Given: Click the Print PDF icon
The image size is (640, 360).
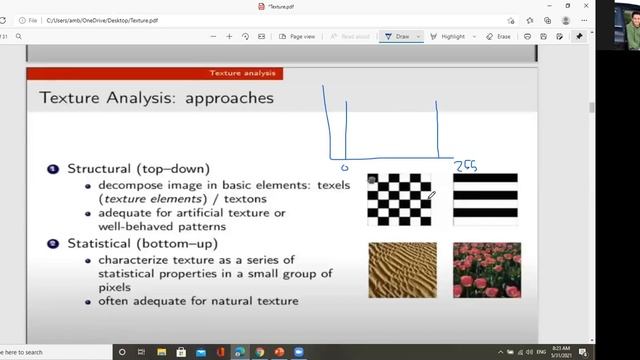Looking at the screenshot, I should point(527,36).
